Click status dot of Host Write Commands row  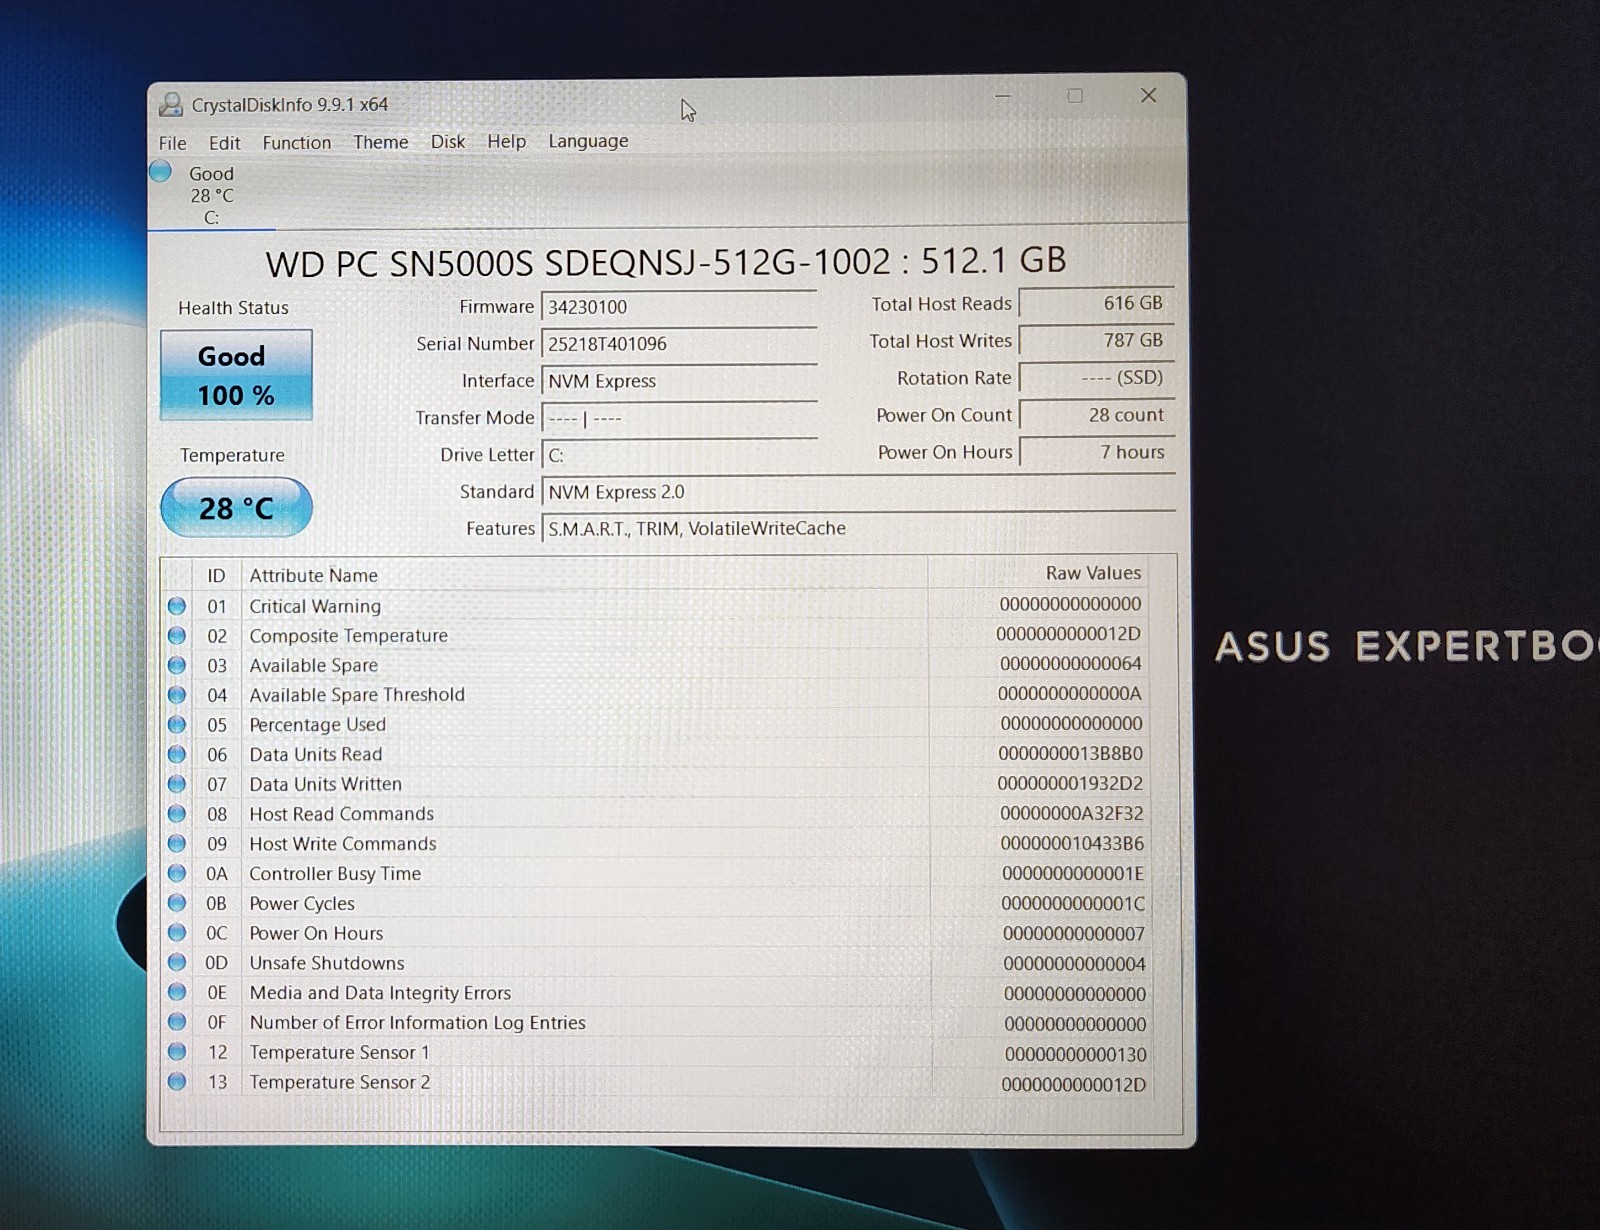(177, 843)
